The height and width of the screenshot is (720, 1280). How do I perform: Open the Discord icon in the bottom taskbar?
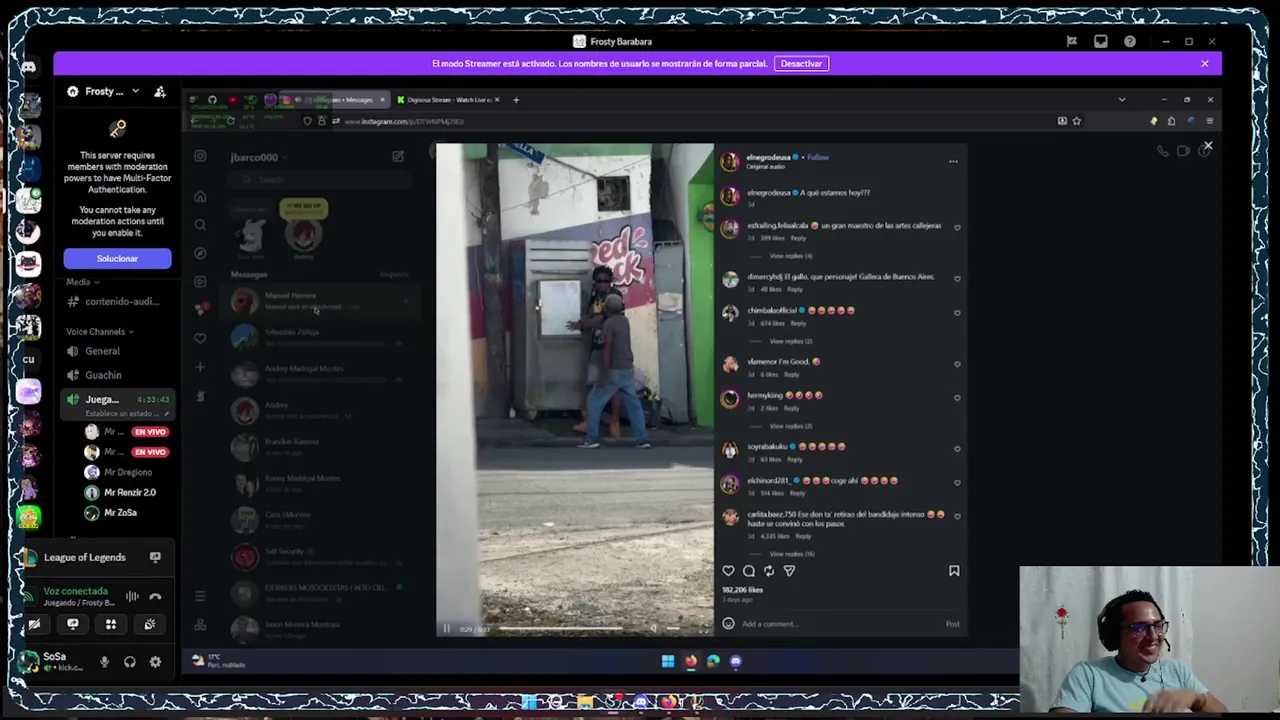point(641,703)
